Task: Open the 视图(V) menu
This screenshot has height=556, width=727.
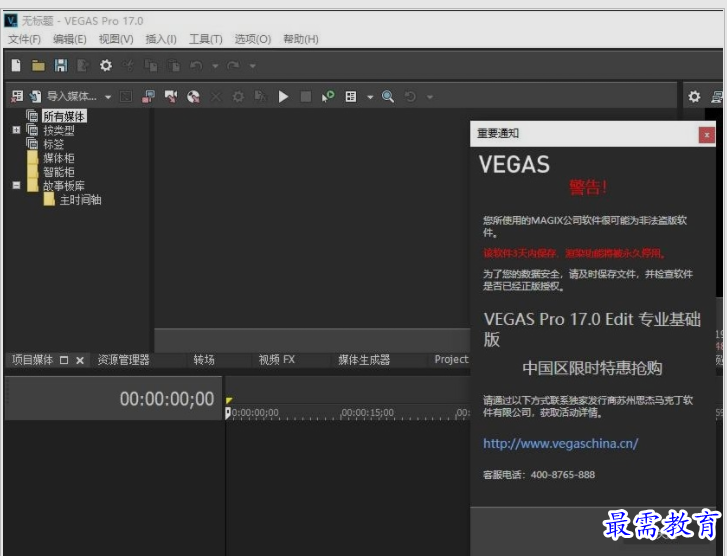Action: [116, 39]
